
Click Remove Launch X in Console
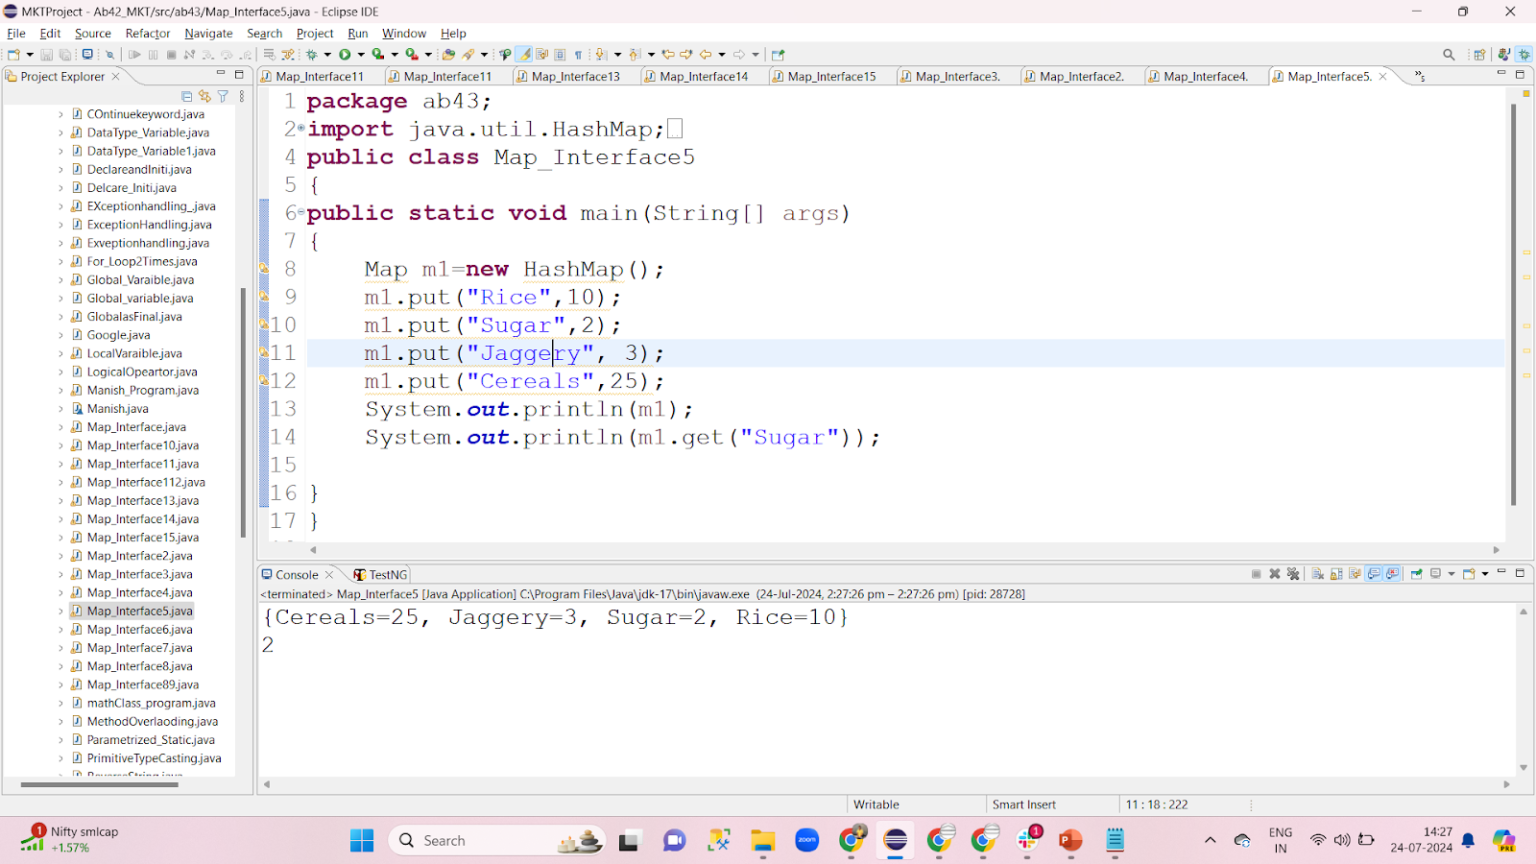(x=1275, y=574)
